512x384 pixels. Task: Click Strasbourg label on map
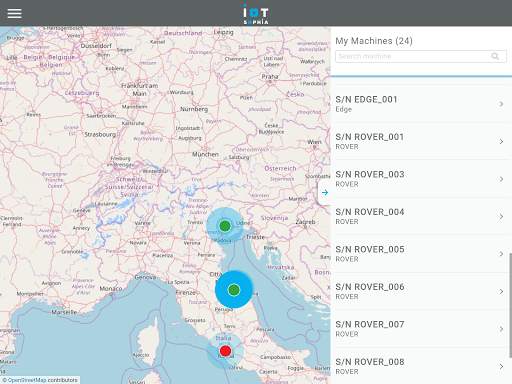click(100, 135)
